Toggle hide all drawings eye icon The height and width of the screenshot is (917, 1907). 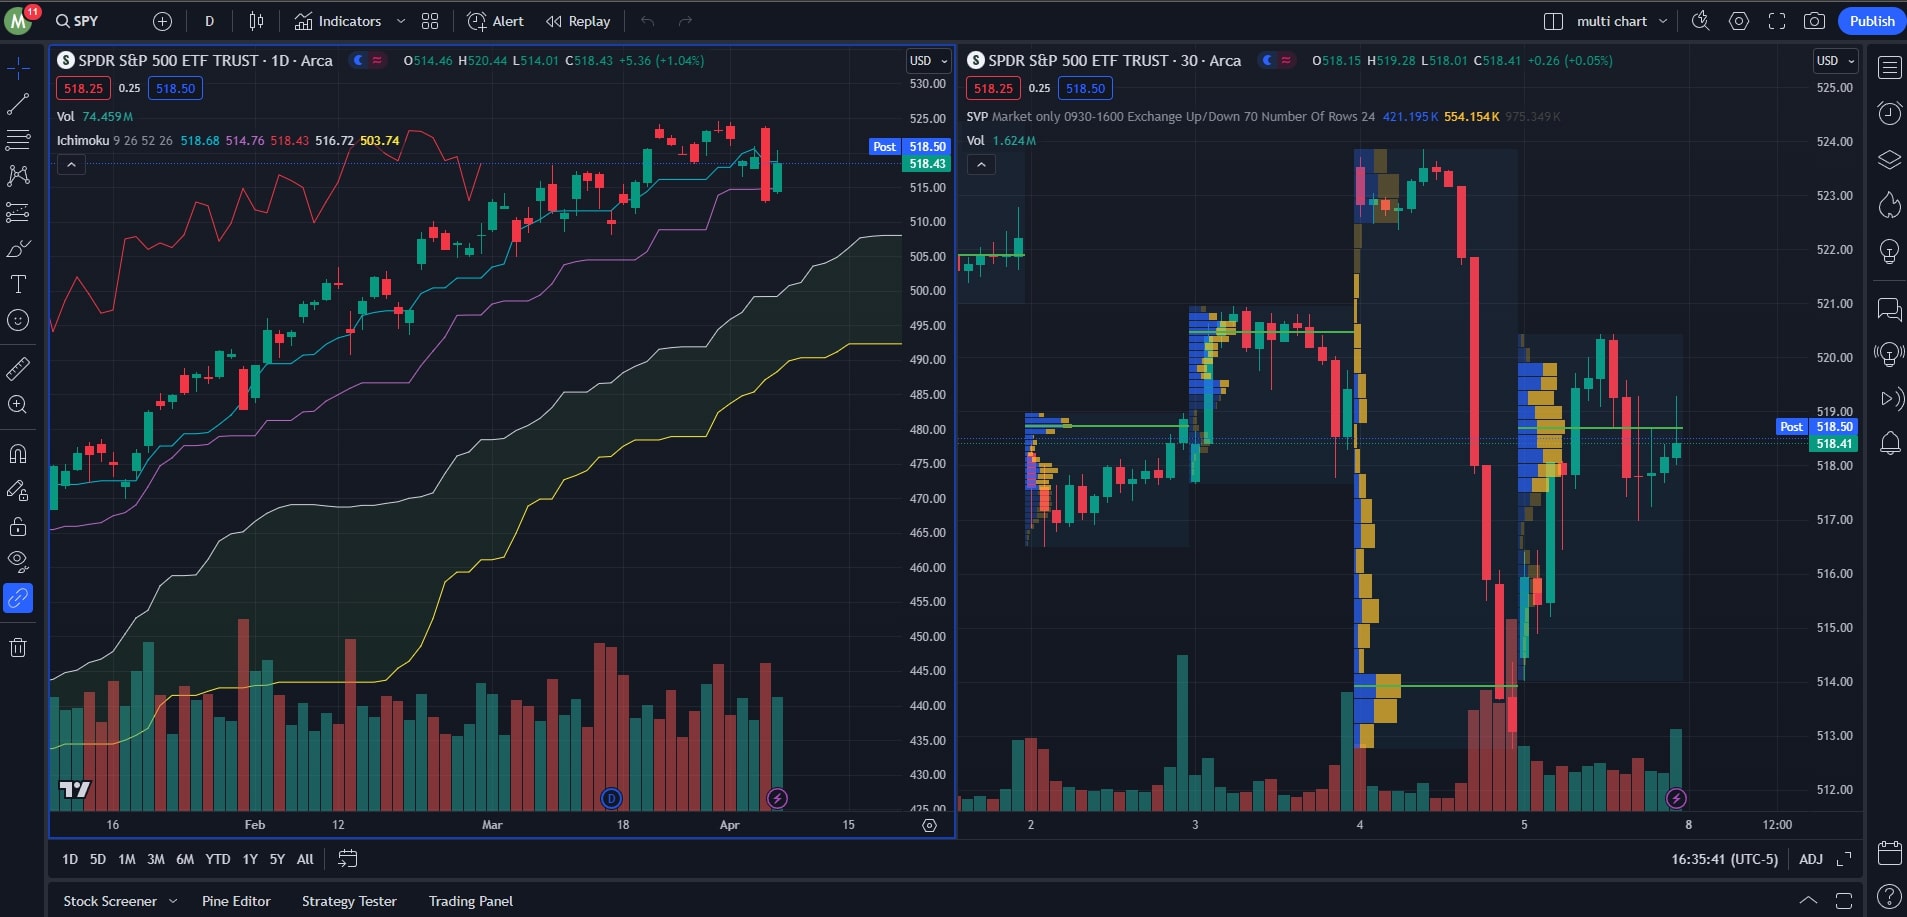18,562
